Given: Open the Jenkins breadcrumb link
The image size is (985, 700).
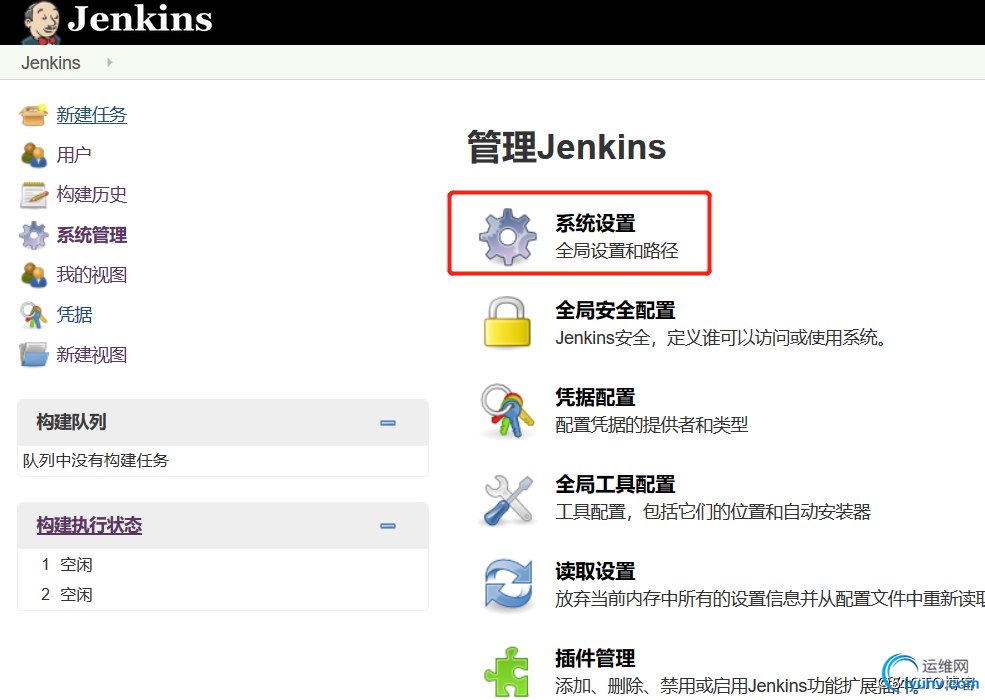Looking at the screenshot, I should tap(51, 63).
